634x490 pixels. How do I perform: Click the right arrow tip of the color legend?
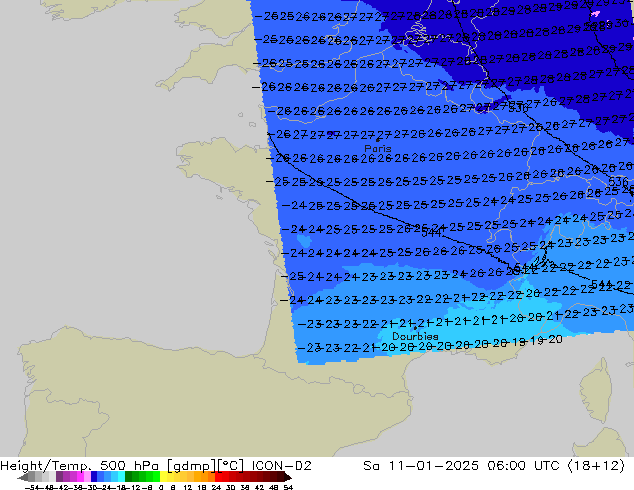pyautogui.click(x=288, y=478)
